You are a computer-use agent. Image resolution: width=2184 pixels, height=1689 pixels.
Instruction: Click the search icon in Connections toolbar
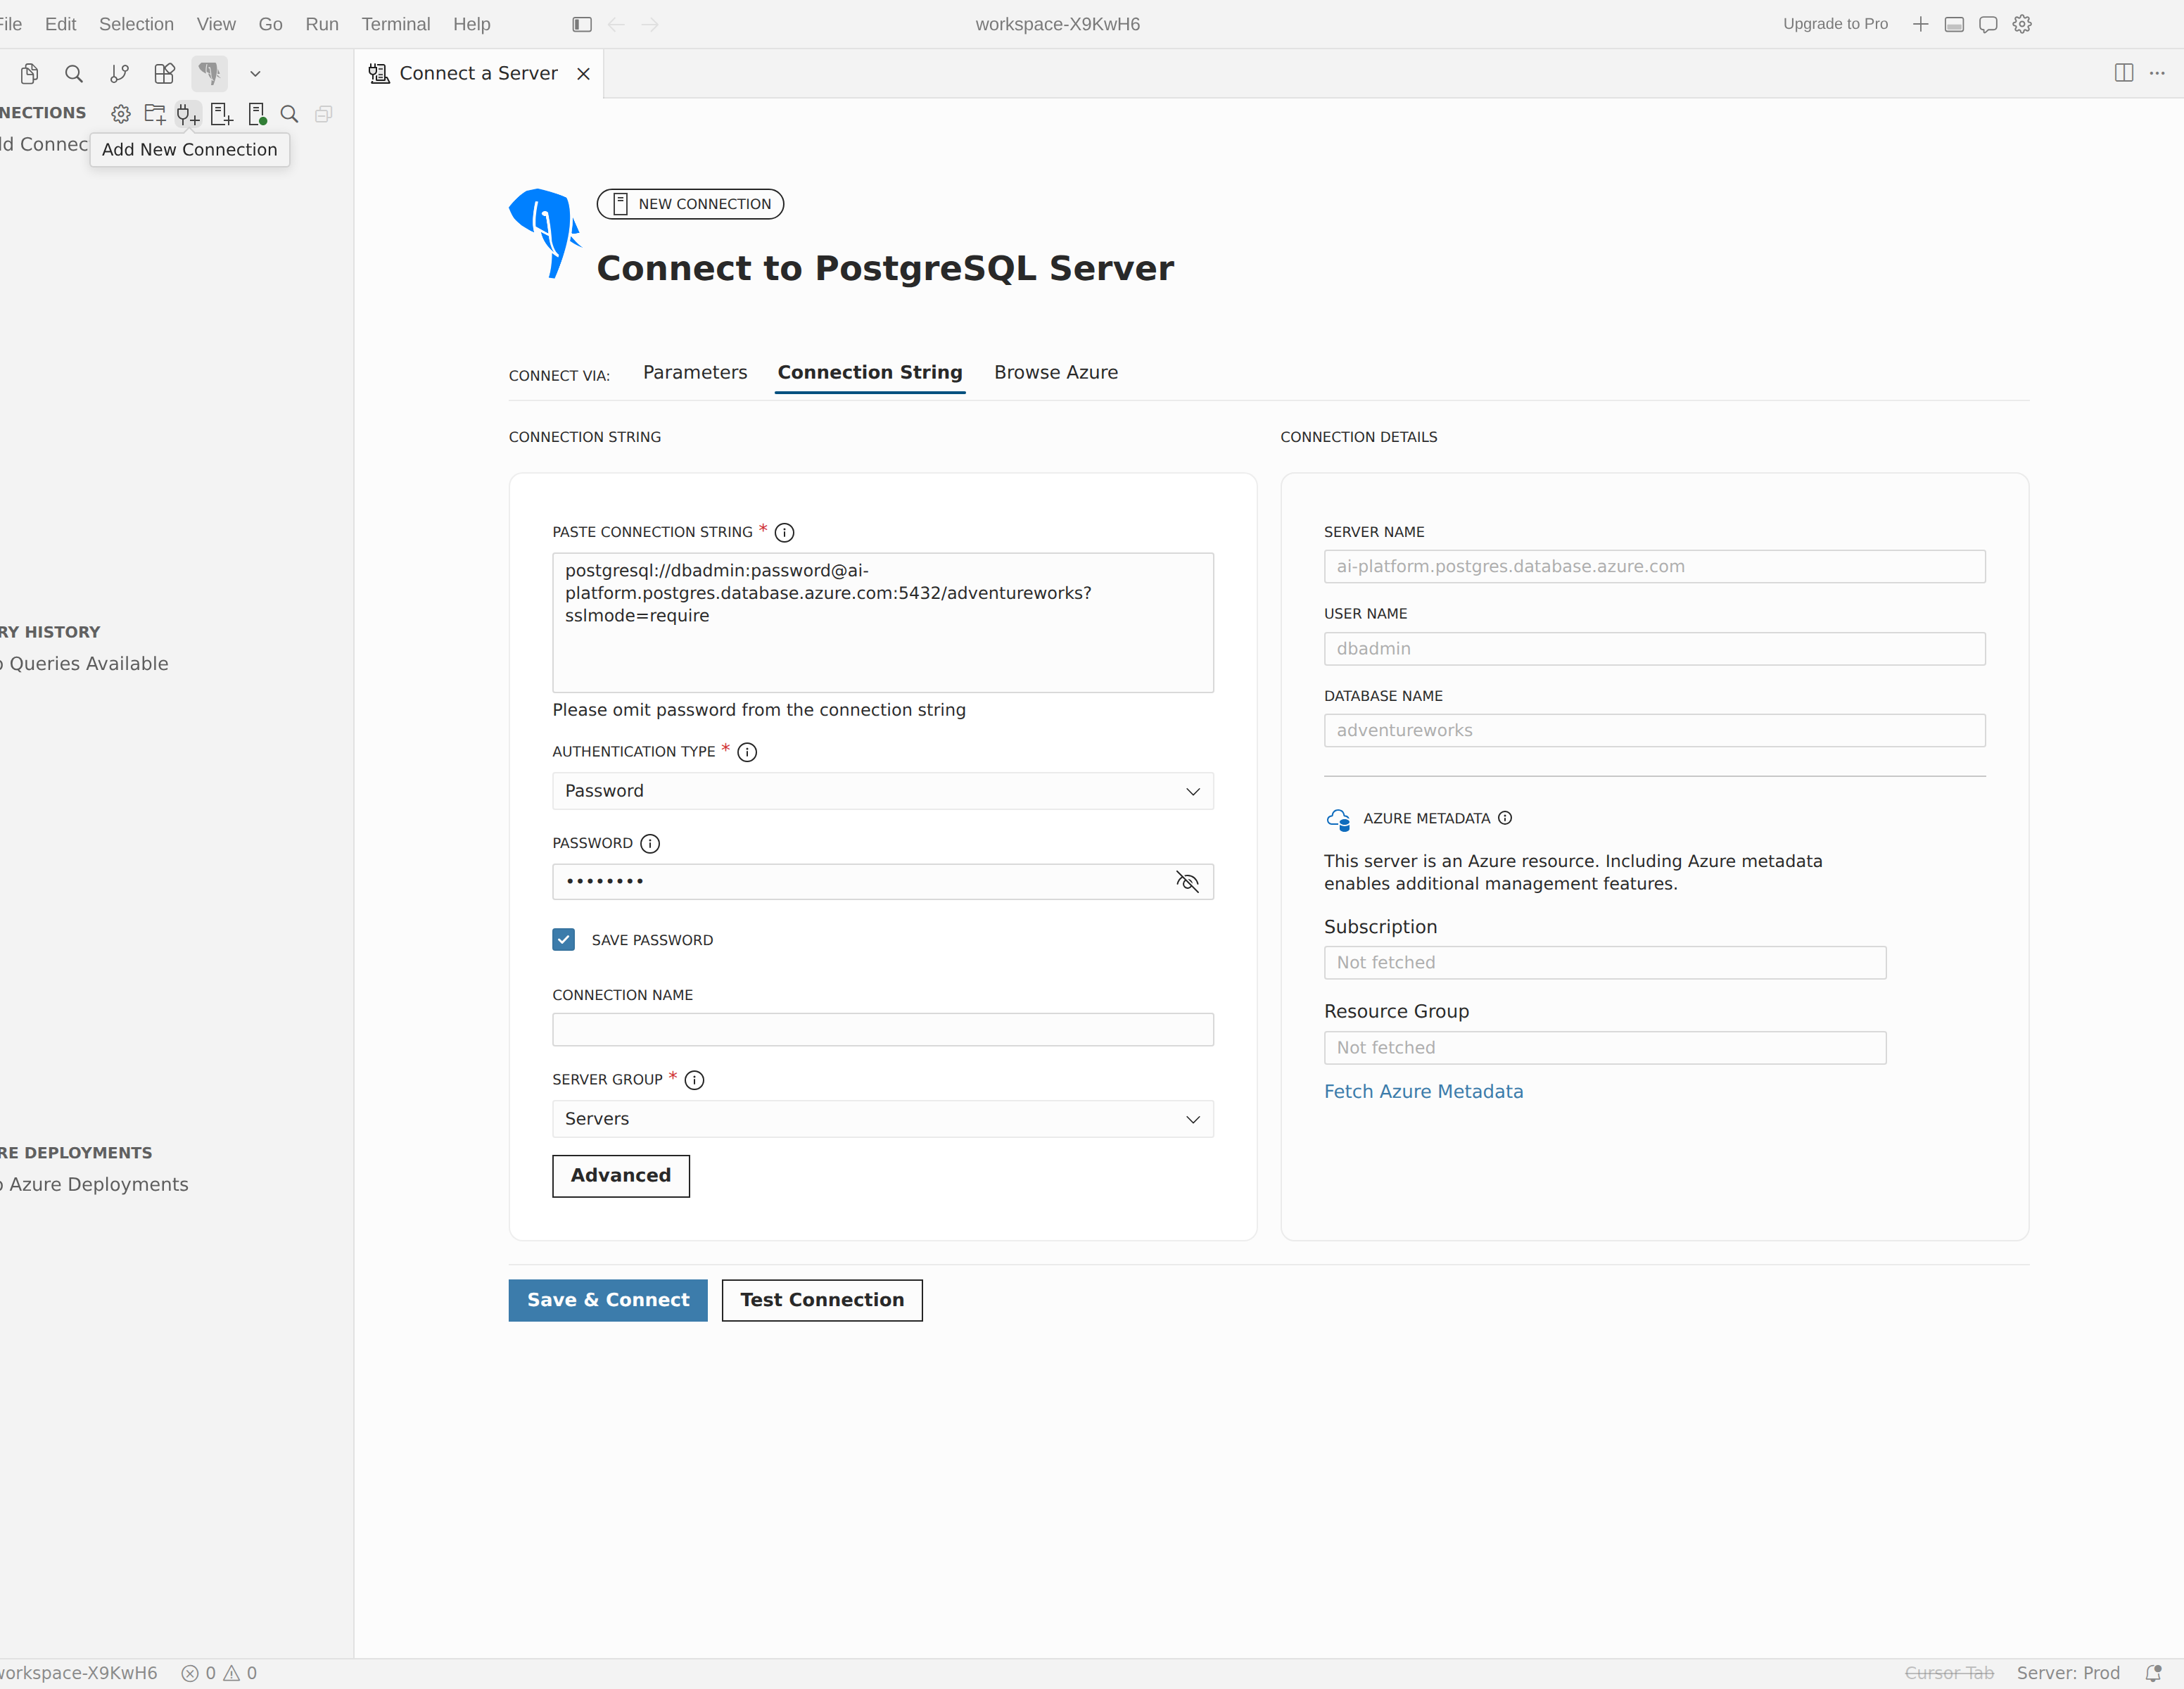pos(289,114)
